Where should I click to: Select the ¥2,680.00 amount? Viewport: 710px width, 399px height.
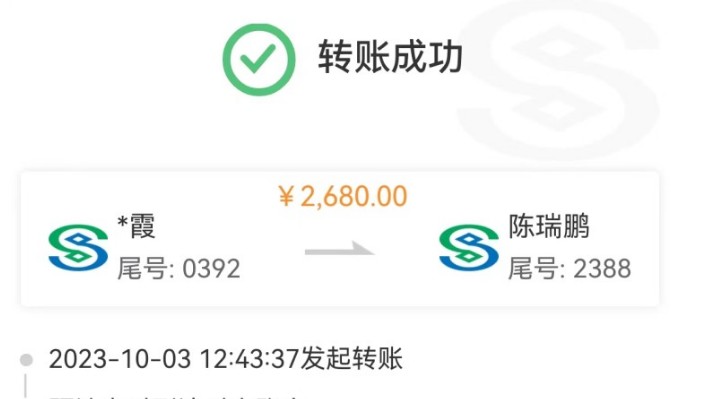pos(343,196)
